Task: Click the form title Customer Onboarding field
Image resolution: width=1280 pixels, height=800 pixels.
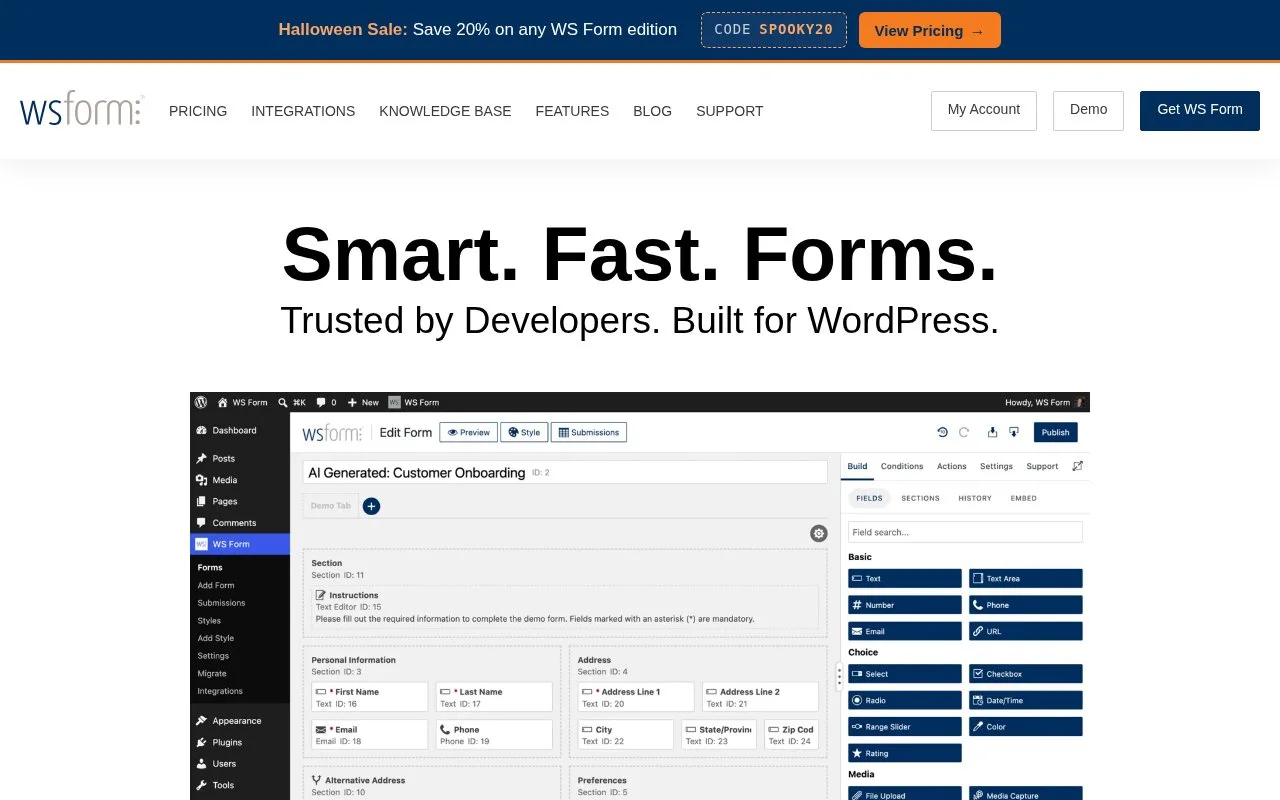Action: [x=565, y=472]
